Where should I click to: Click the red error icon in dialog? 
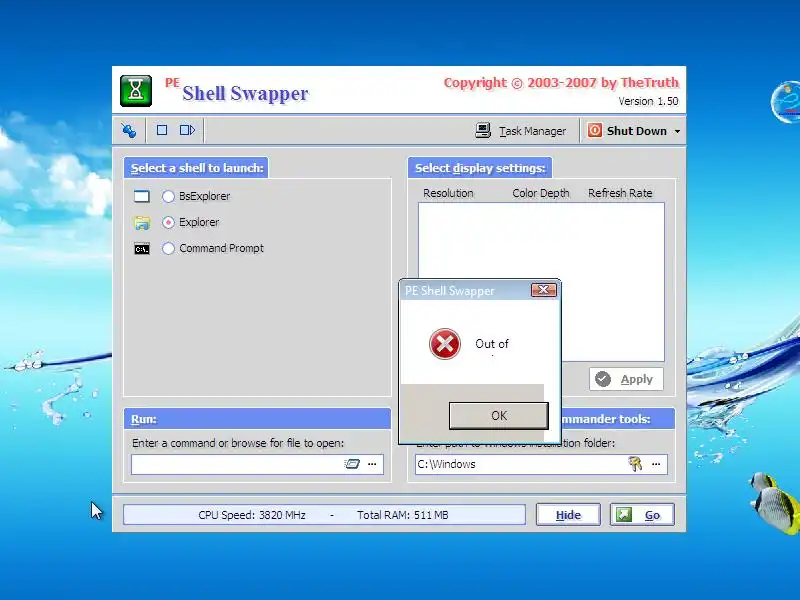[444, 344]
